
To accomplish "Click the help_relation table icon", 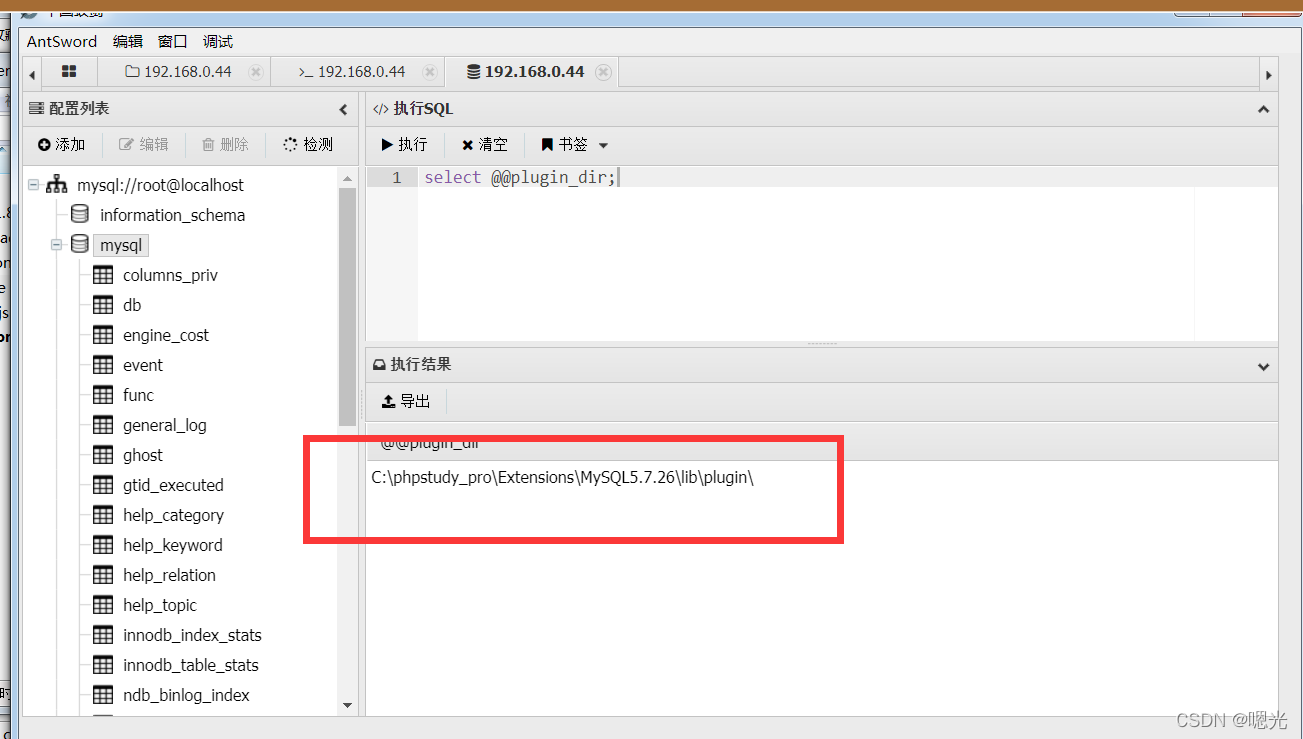I will [x=102, y=575].
